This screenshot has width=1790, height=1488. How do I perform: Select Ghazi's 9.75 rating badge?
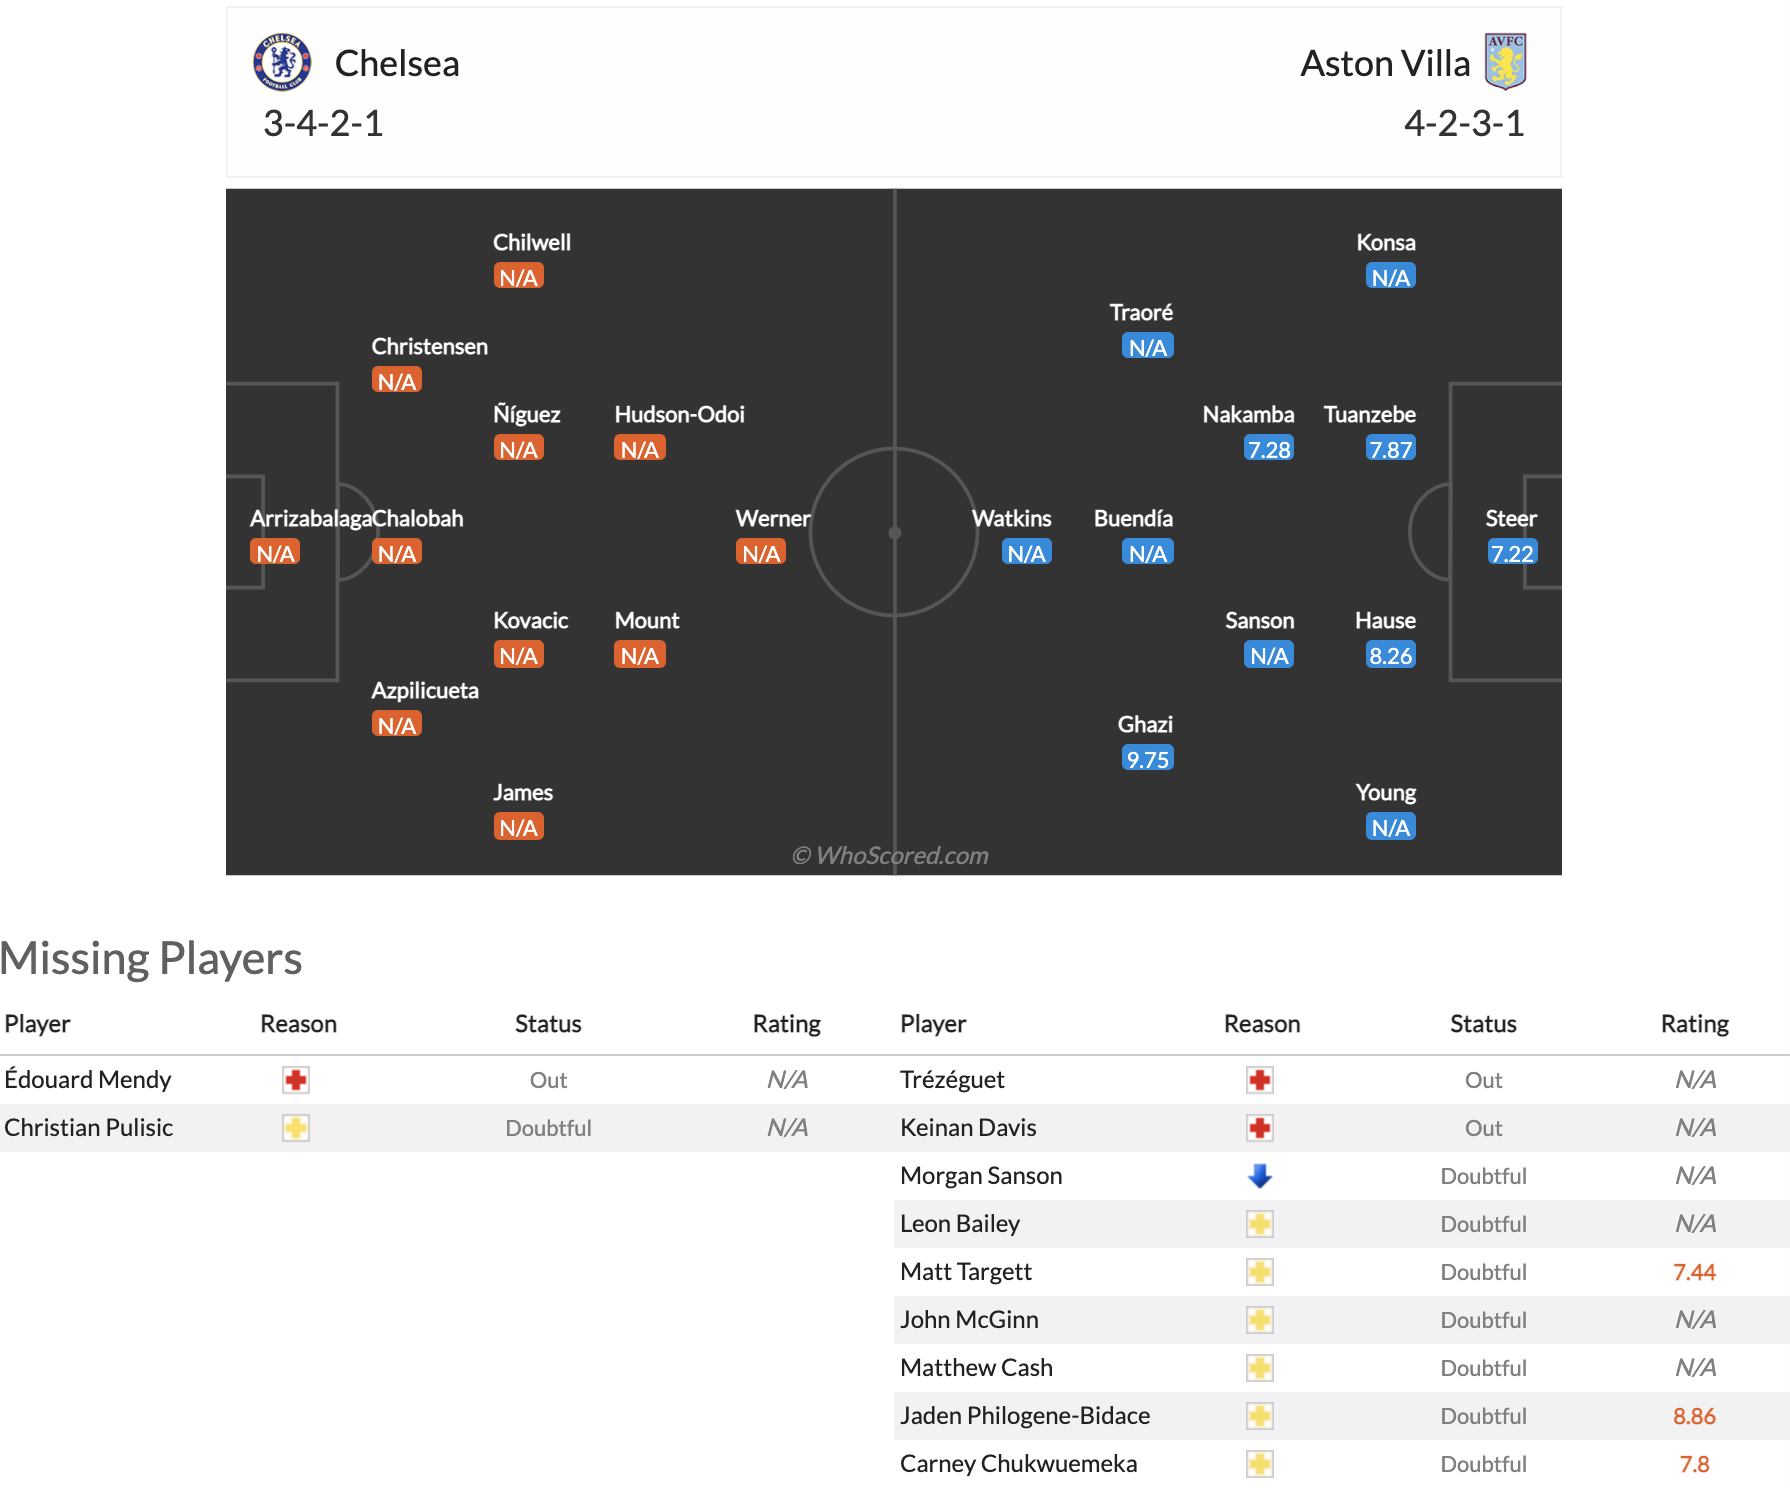(x=1147, y=759)
